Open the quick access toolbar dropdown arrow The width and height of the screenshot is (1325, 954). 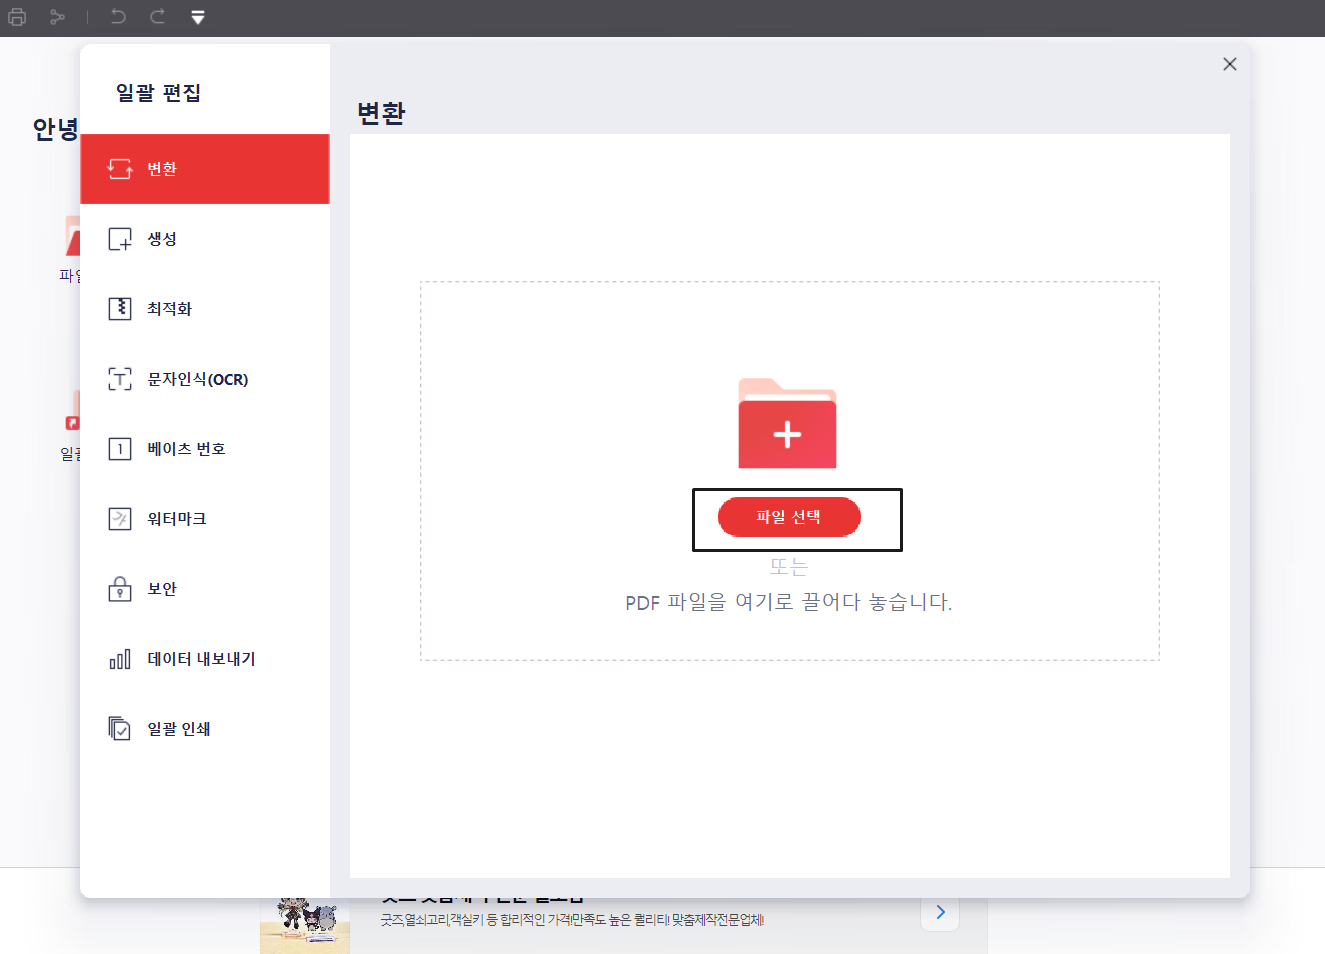pyautogui.click(x=198, y=18)
